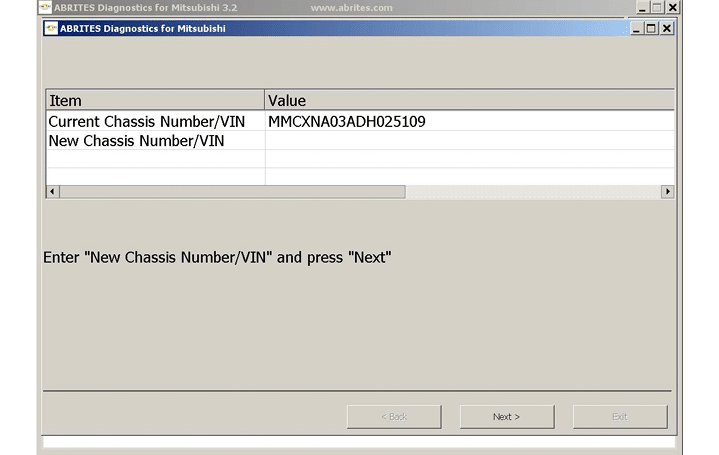Click the table's left scroll arrow

(x=53, y=191)
